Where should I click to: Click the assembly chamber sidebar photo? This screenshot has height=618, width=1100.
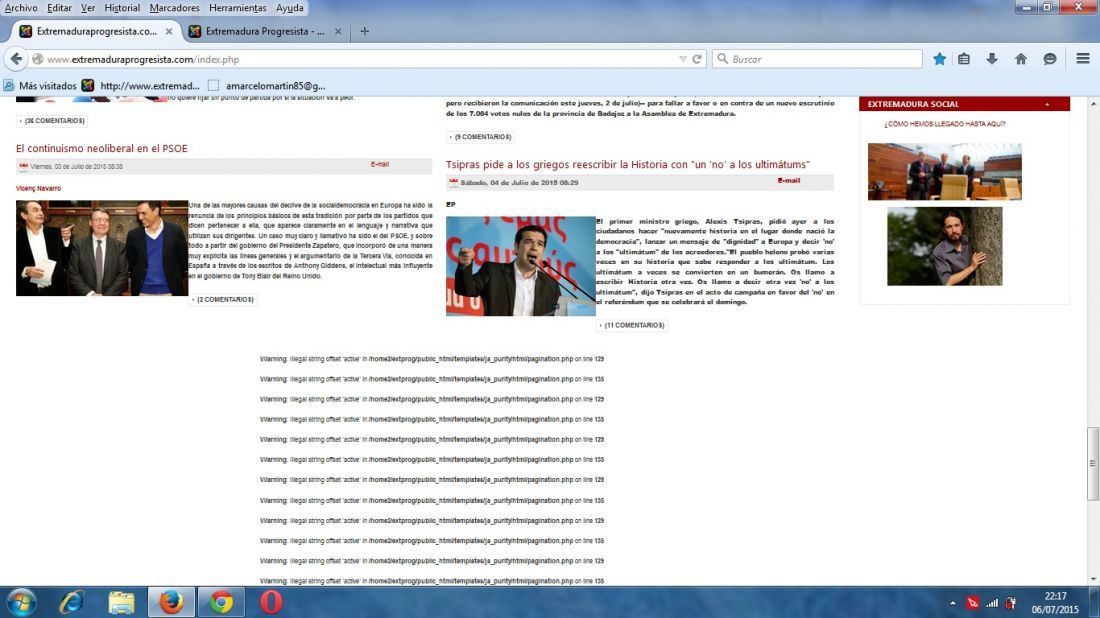tap(944, 172)
